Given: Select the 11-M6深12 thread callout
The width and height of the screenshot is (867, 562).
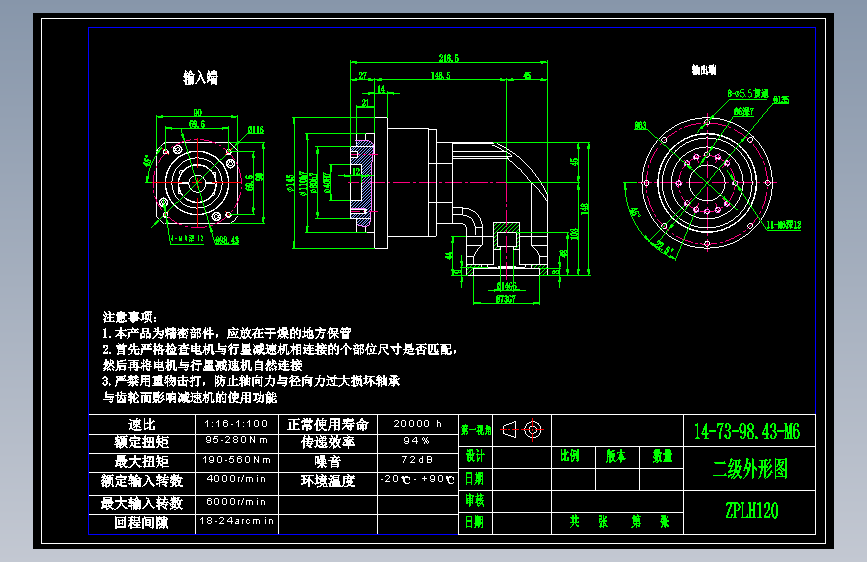Looking at the screenshot, I should [x=784, y=225].
